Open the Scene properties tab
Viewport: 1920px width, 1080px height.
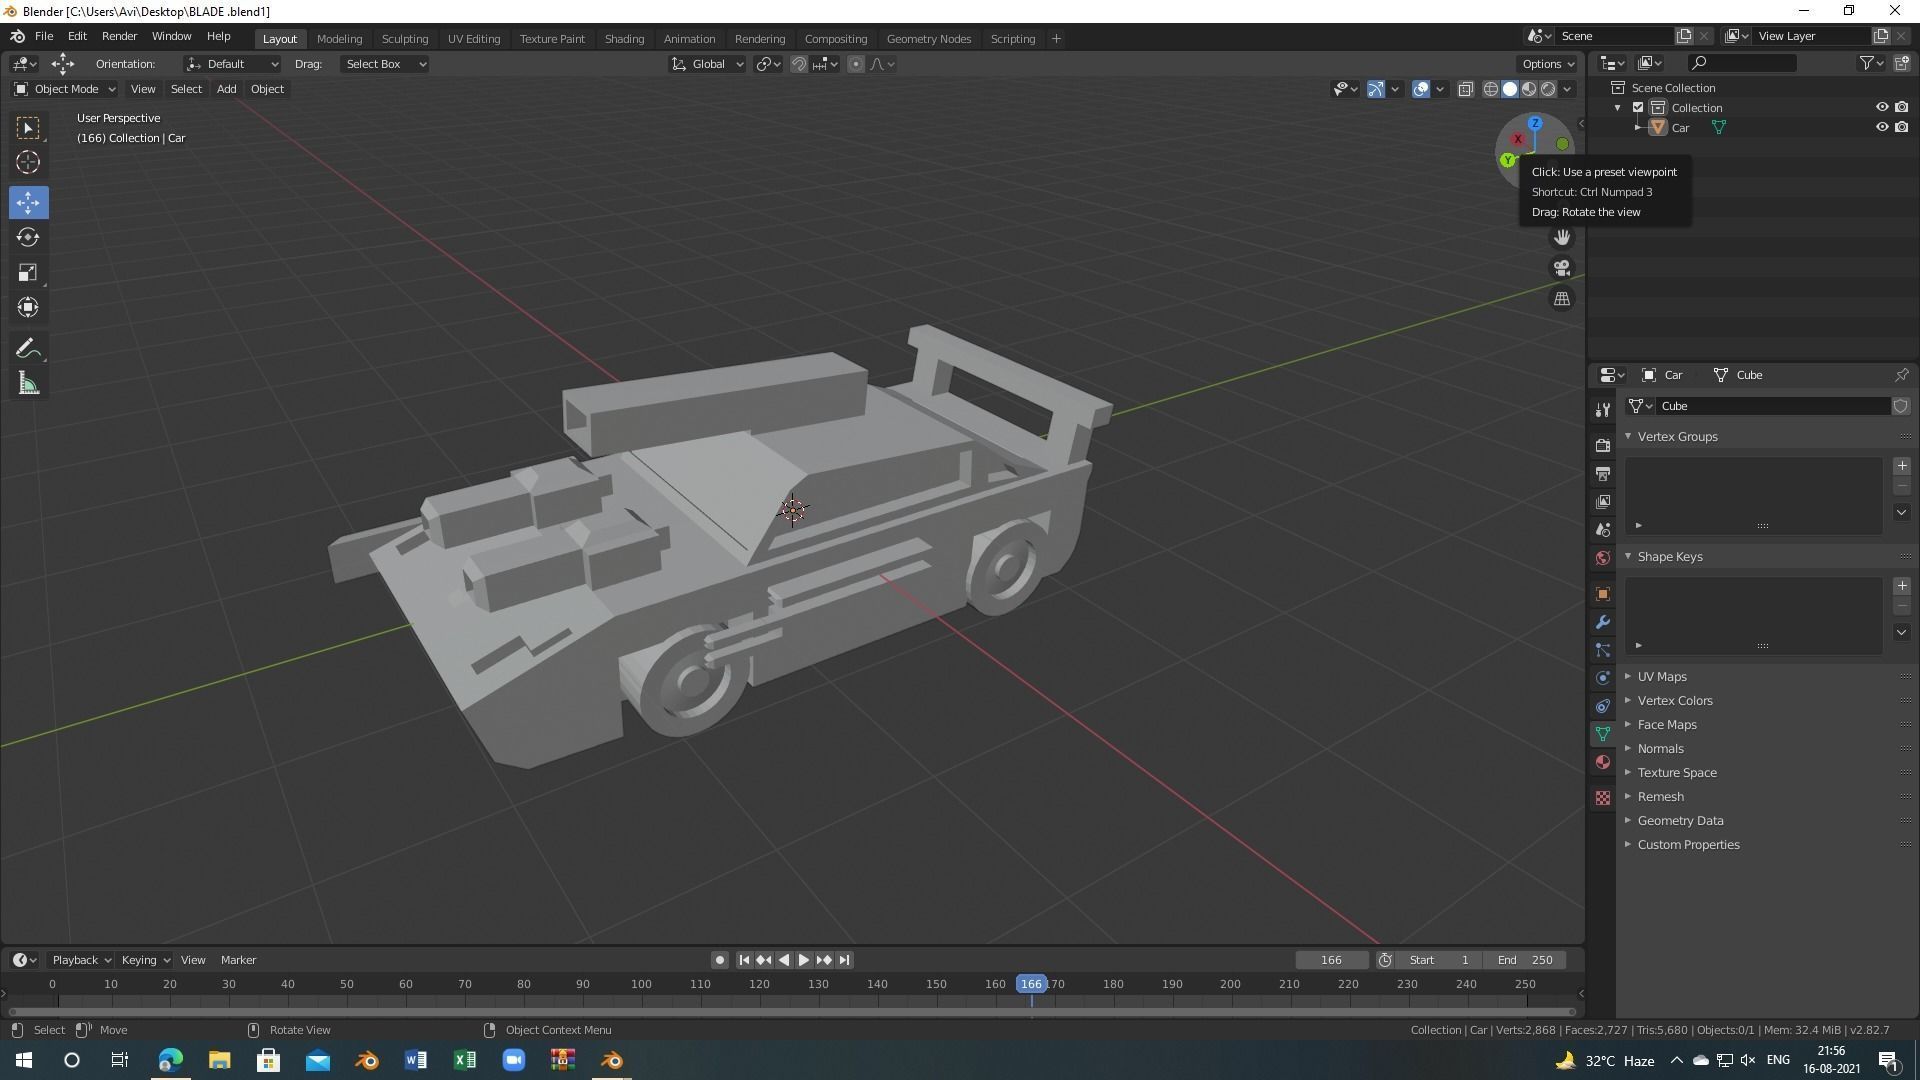click(1603, 529)
